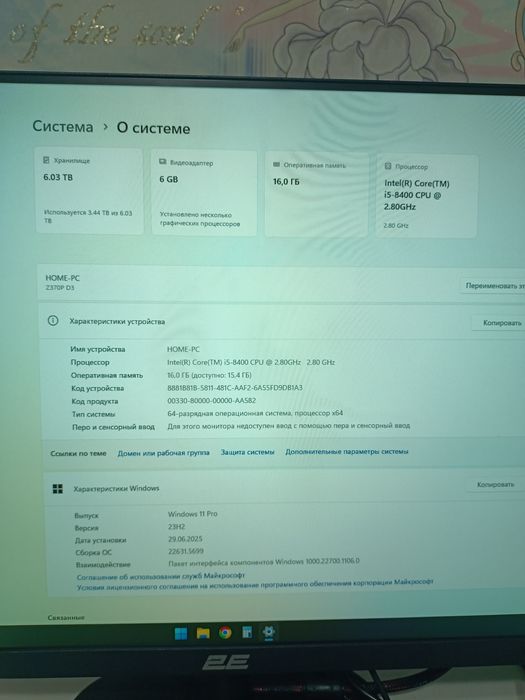525x700 pixels.
Task: Click the RAM icon in the Оперативная память card
Action: [276, 164]
